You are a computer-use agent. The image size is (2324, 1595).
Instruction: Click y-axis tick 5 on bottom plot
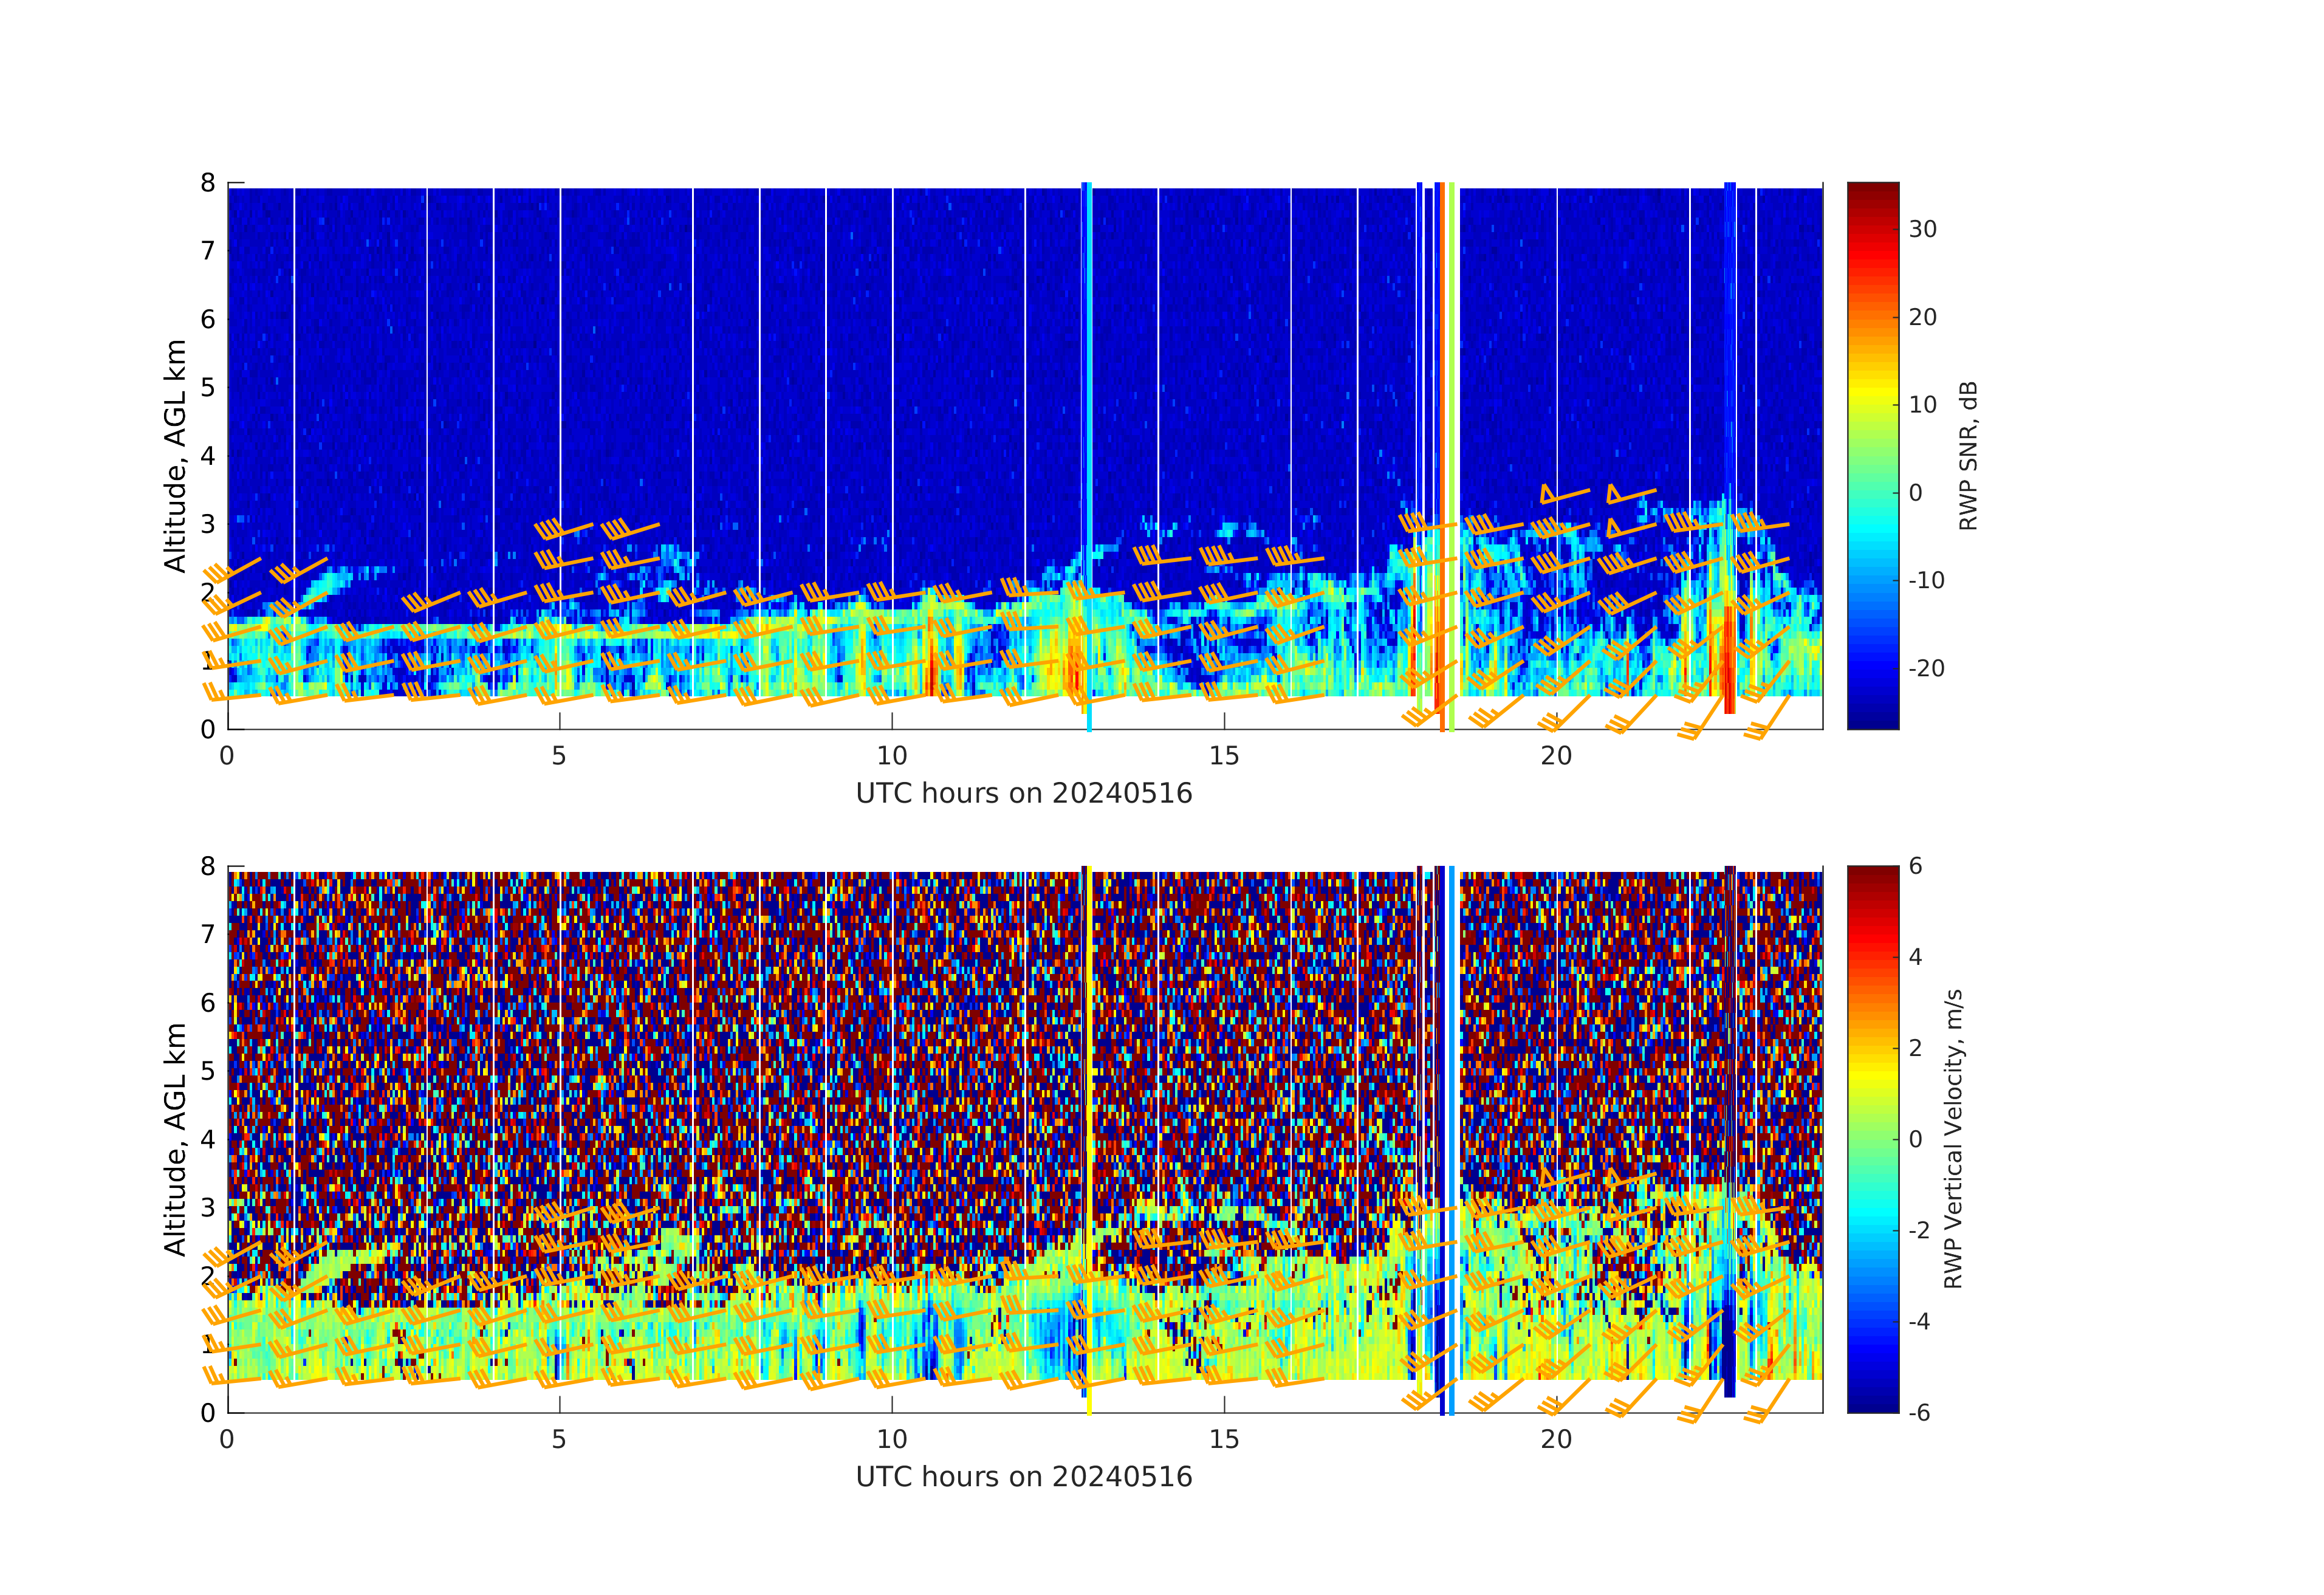(x=208, y=1071)
